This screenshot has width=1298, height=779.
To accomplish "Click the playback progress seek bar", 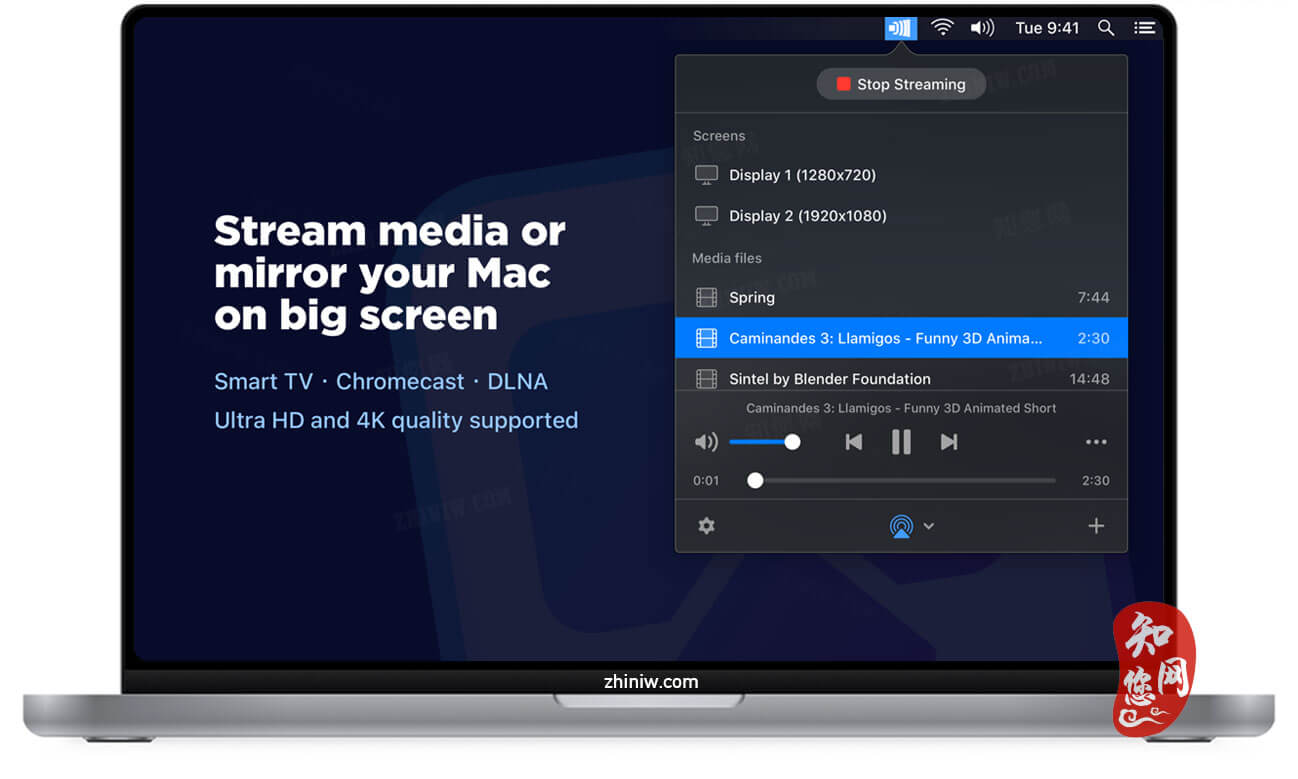I will [901, 481].
